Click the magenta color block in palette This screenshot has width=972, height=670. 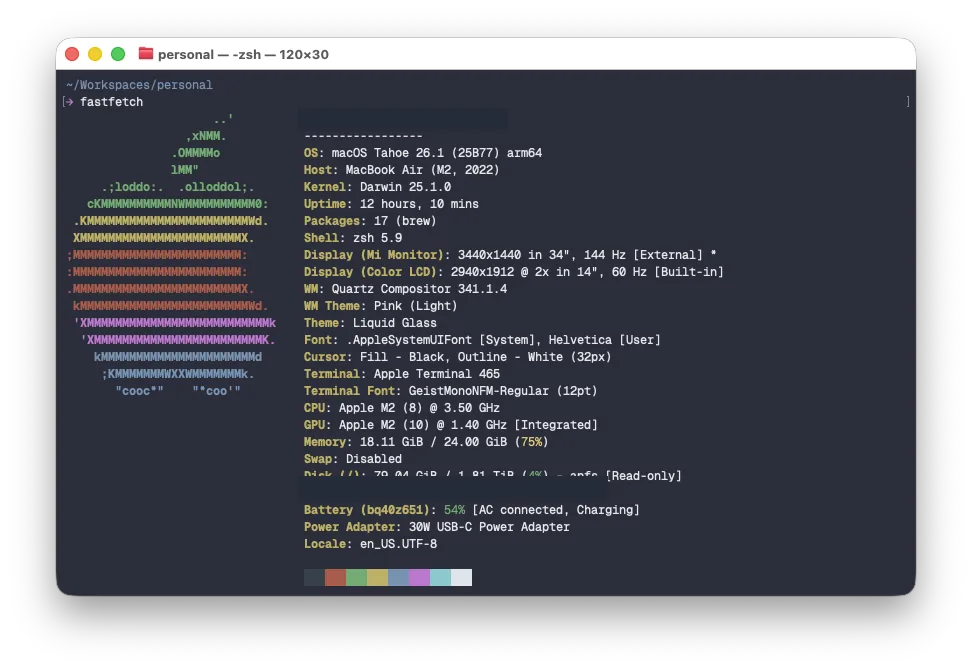pyautogui.click(x=420, y=578)
